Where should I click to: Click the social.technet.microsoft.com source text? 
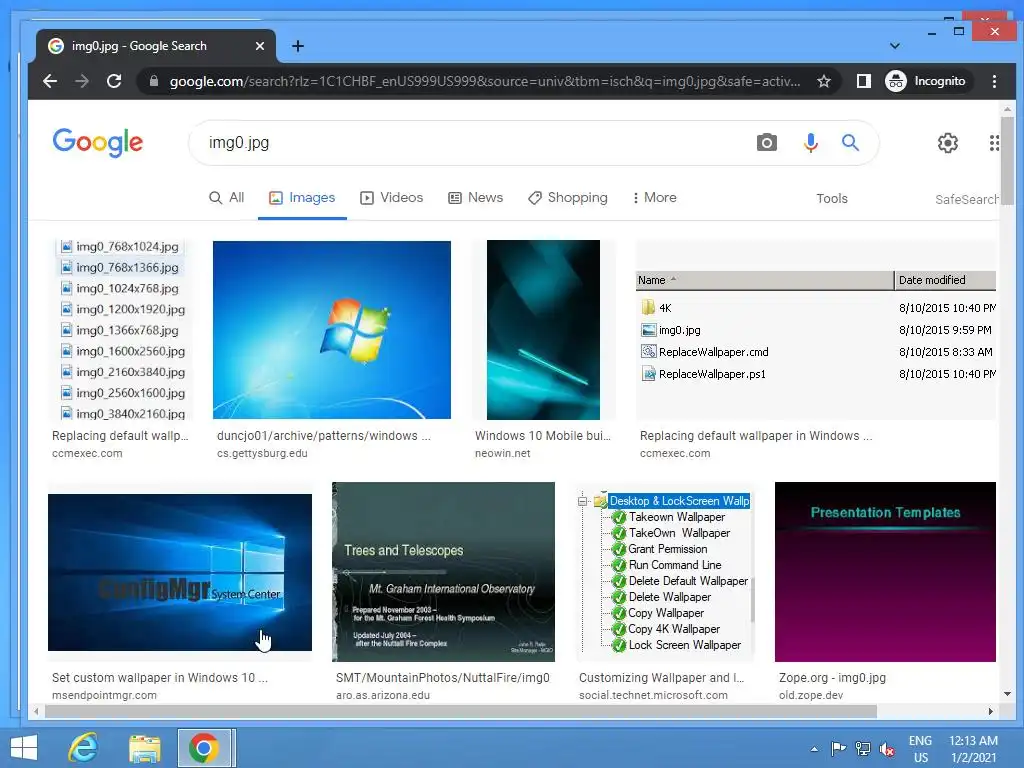coord(653,696)
